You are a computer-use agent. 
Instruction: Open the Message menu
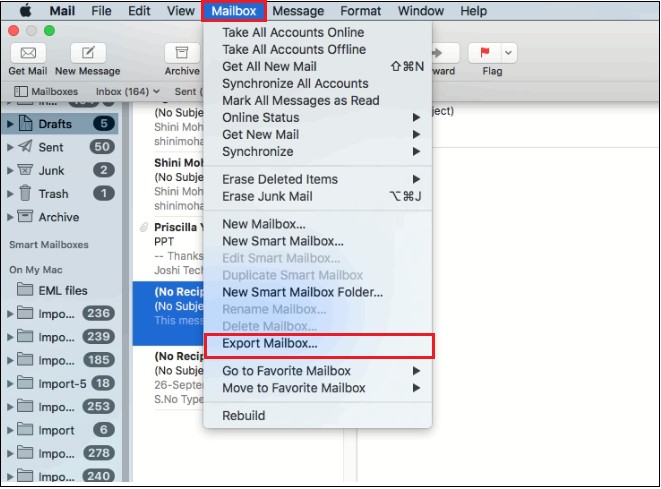point(298,11)
